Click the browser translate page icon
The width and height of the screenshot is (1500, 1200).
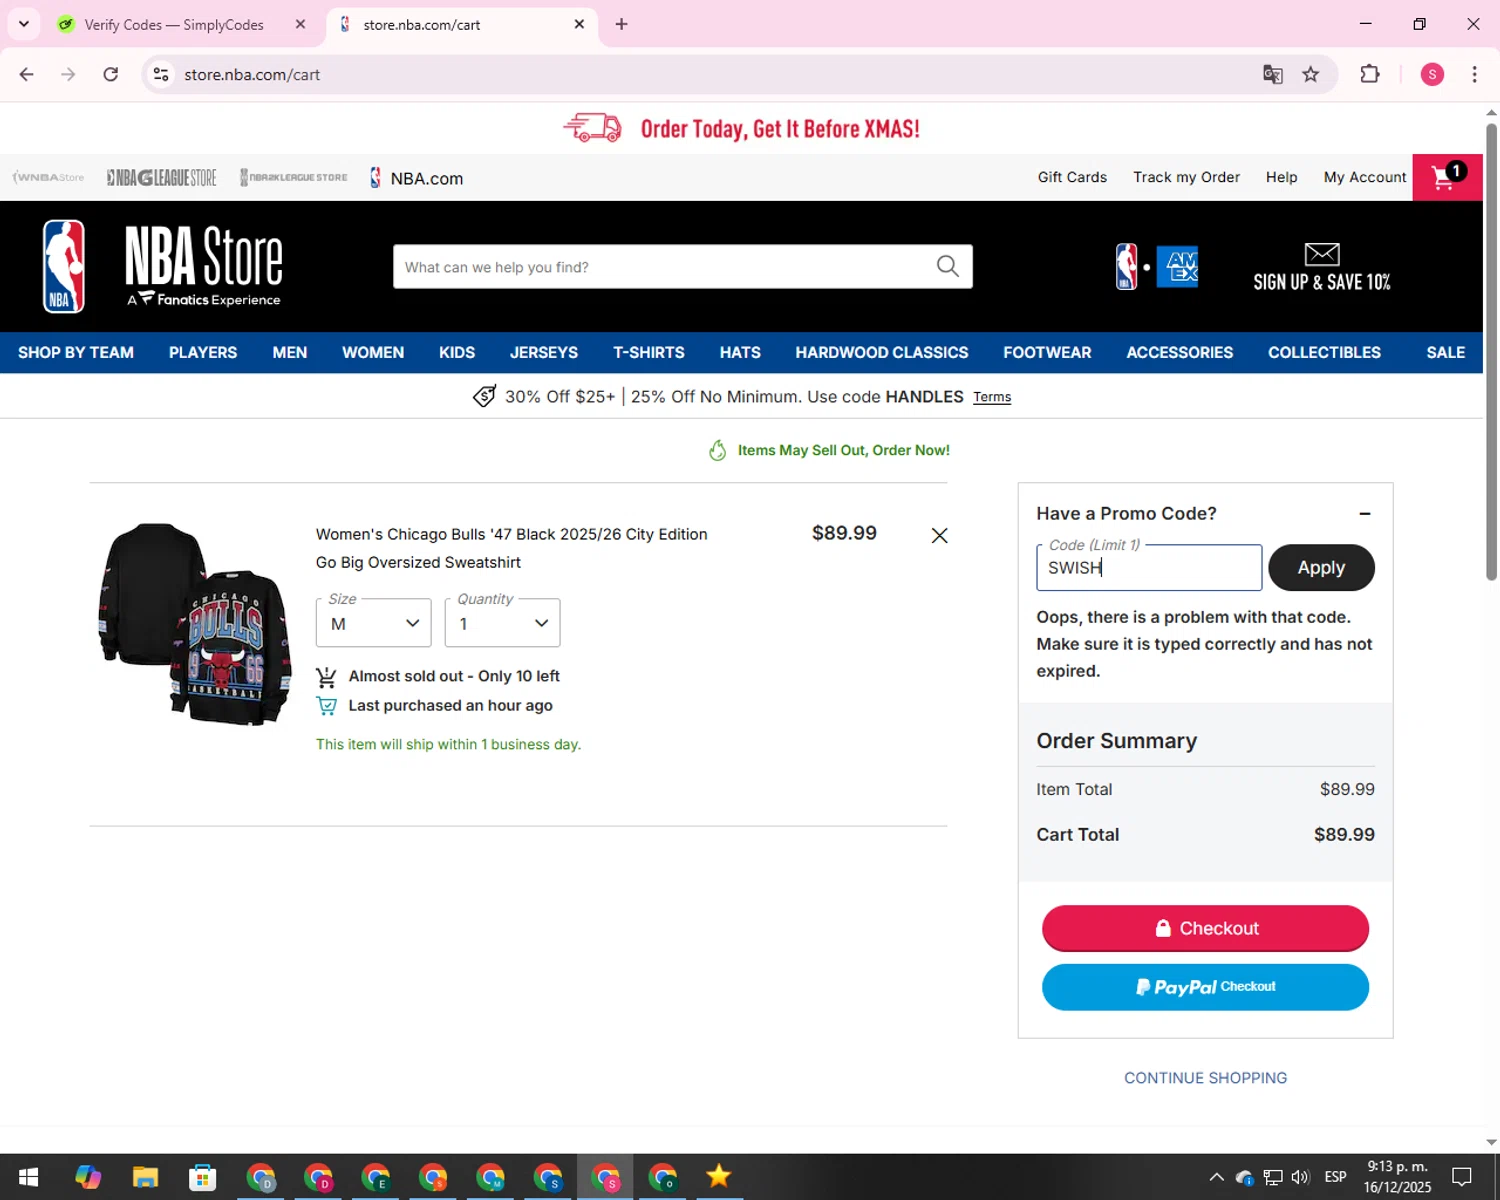tap(1272, 74)
